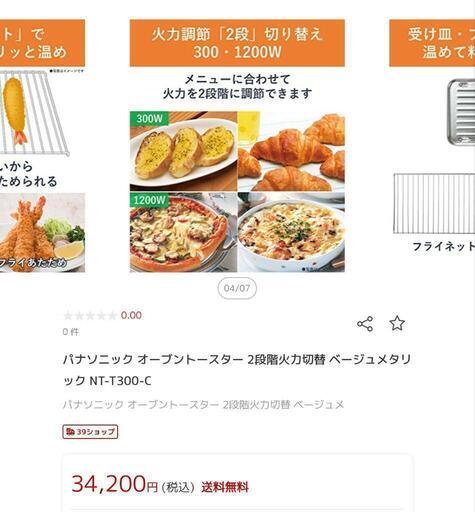Click the 34,200円 price
The image size is (475, 512).
[x=114, y=484]
